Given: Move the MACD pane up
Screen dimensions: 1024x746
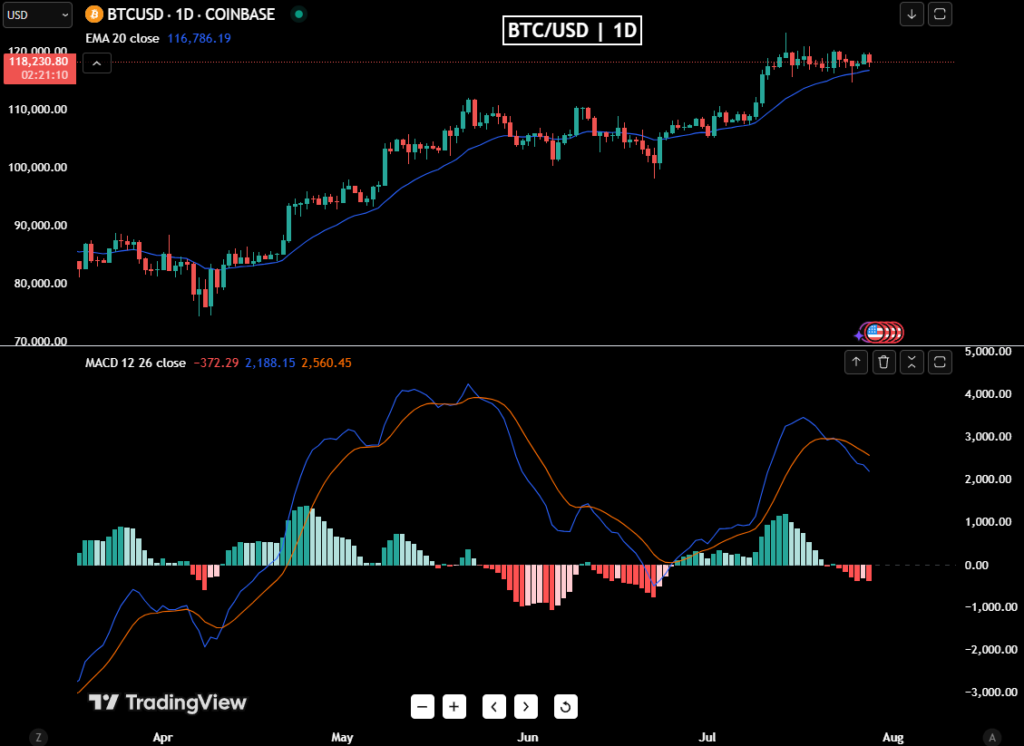Looking at the screenshot, I should (x=856, y=362).
